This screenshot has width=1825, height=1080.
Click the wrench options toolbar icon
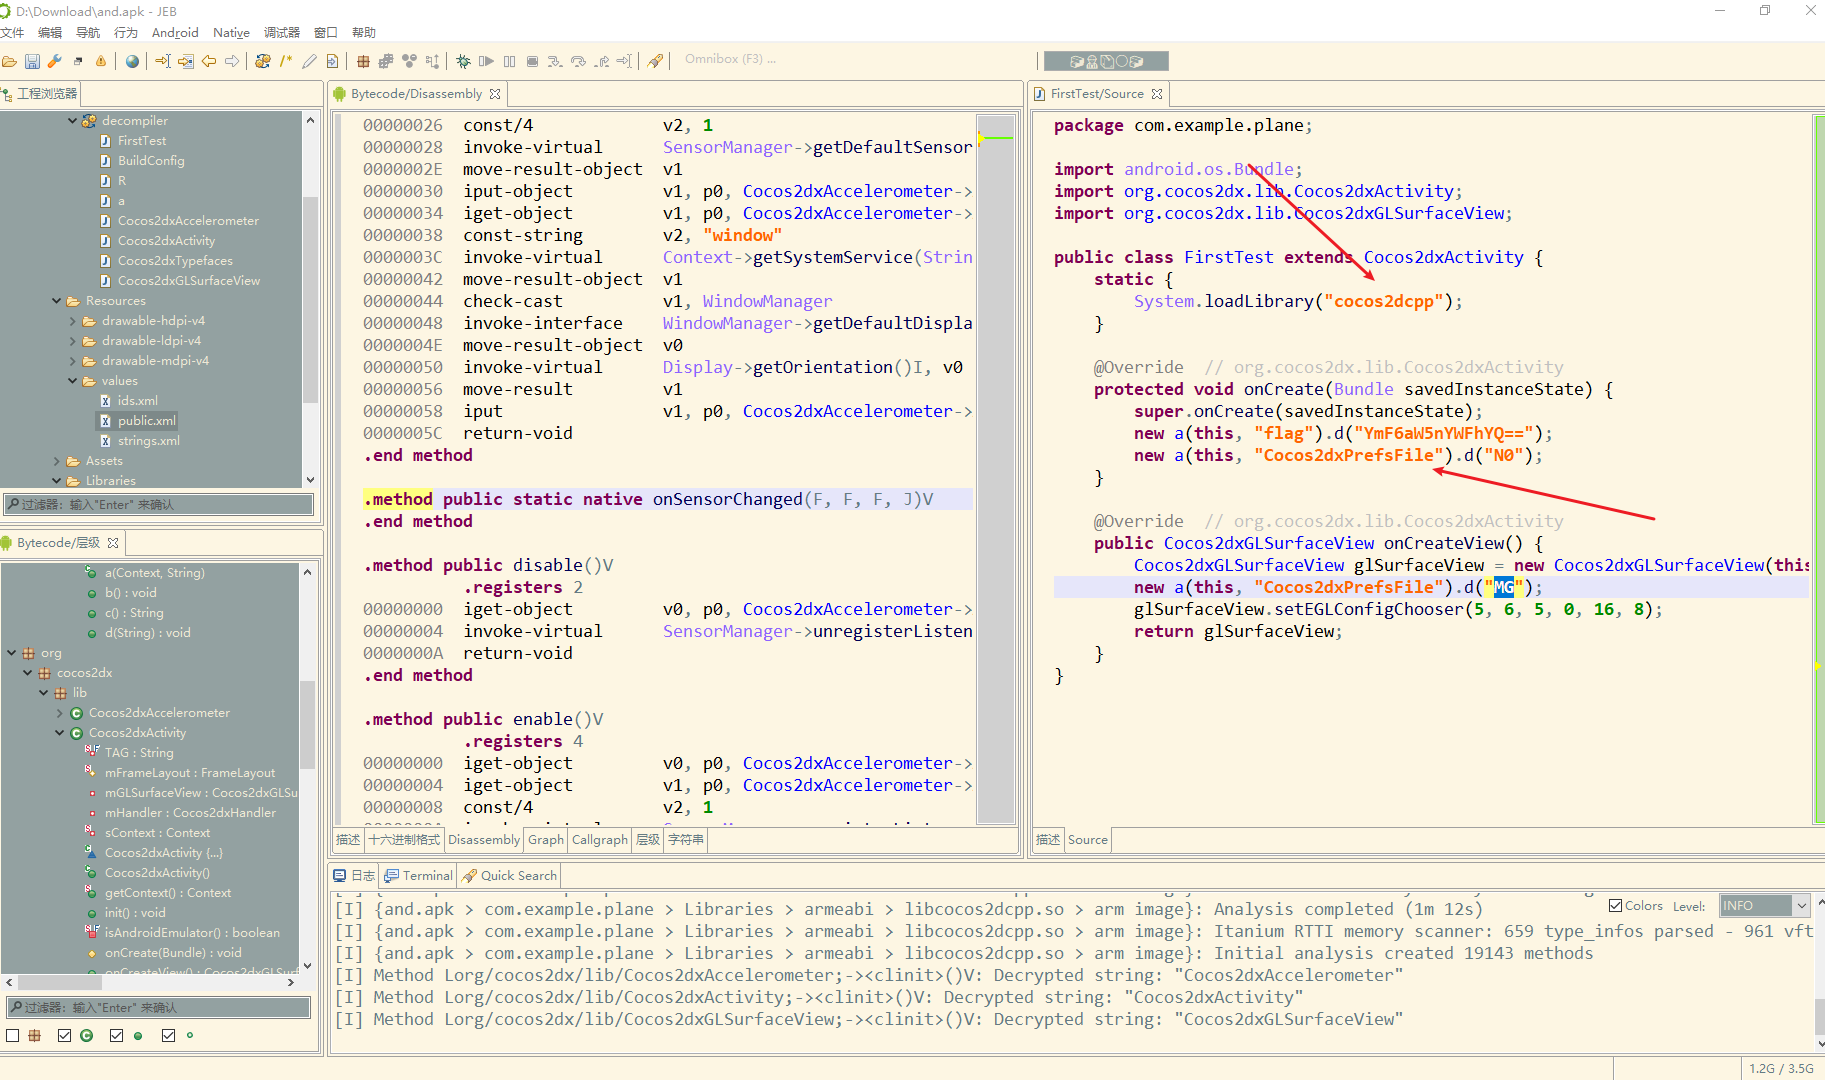point(55,61)
